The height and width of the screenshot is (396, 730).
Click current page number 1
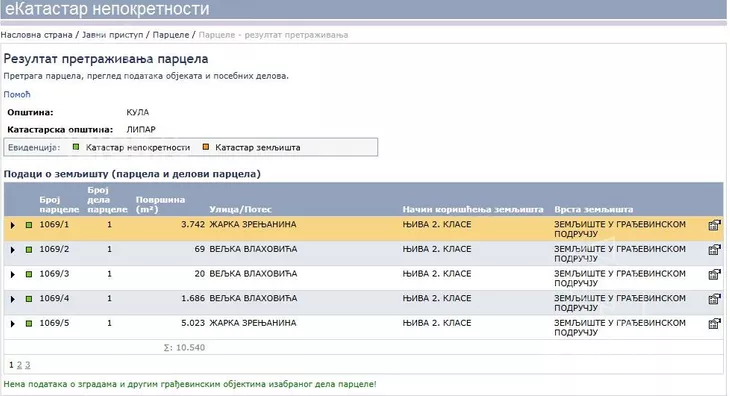click(11, 365)
